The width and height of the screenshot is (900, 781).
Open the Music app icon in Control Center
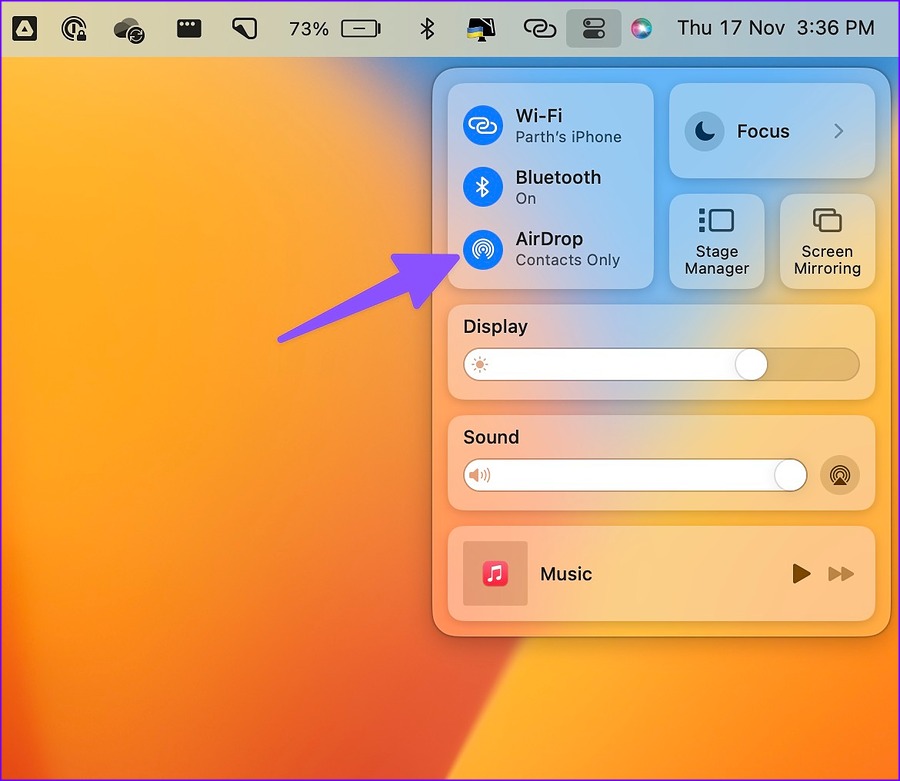(495, 574)
